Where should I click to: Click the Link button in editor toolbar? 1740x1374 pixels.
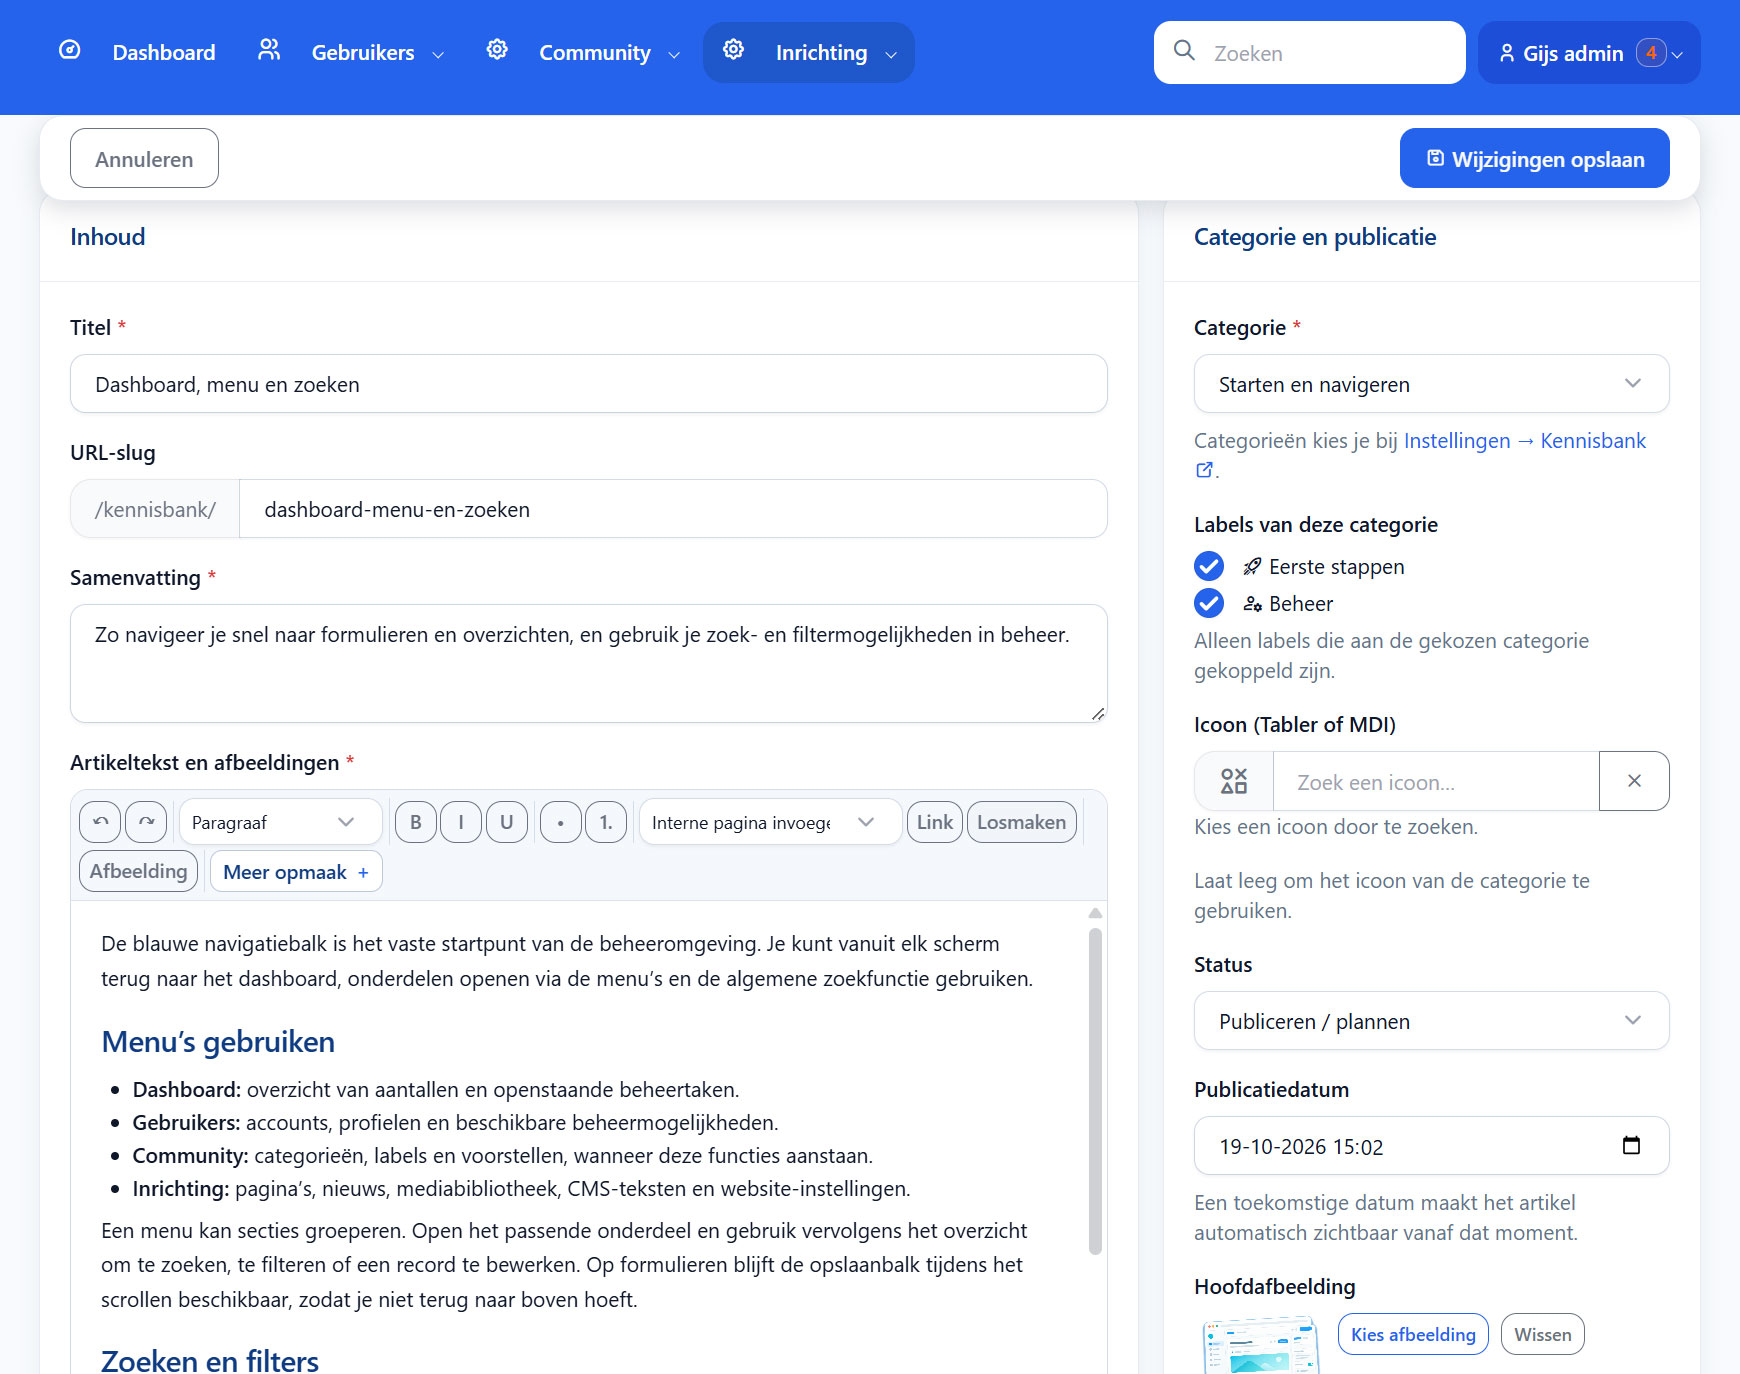point(935,822)
